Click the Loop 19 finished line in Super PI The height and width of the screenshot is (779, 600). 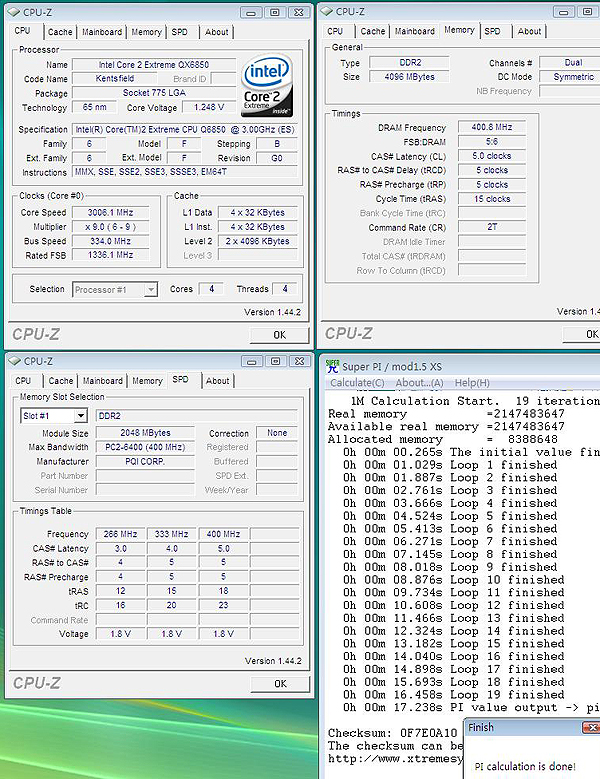click(x=453, y=695)
